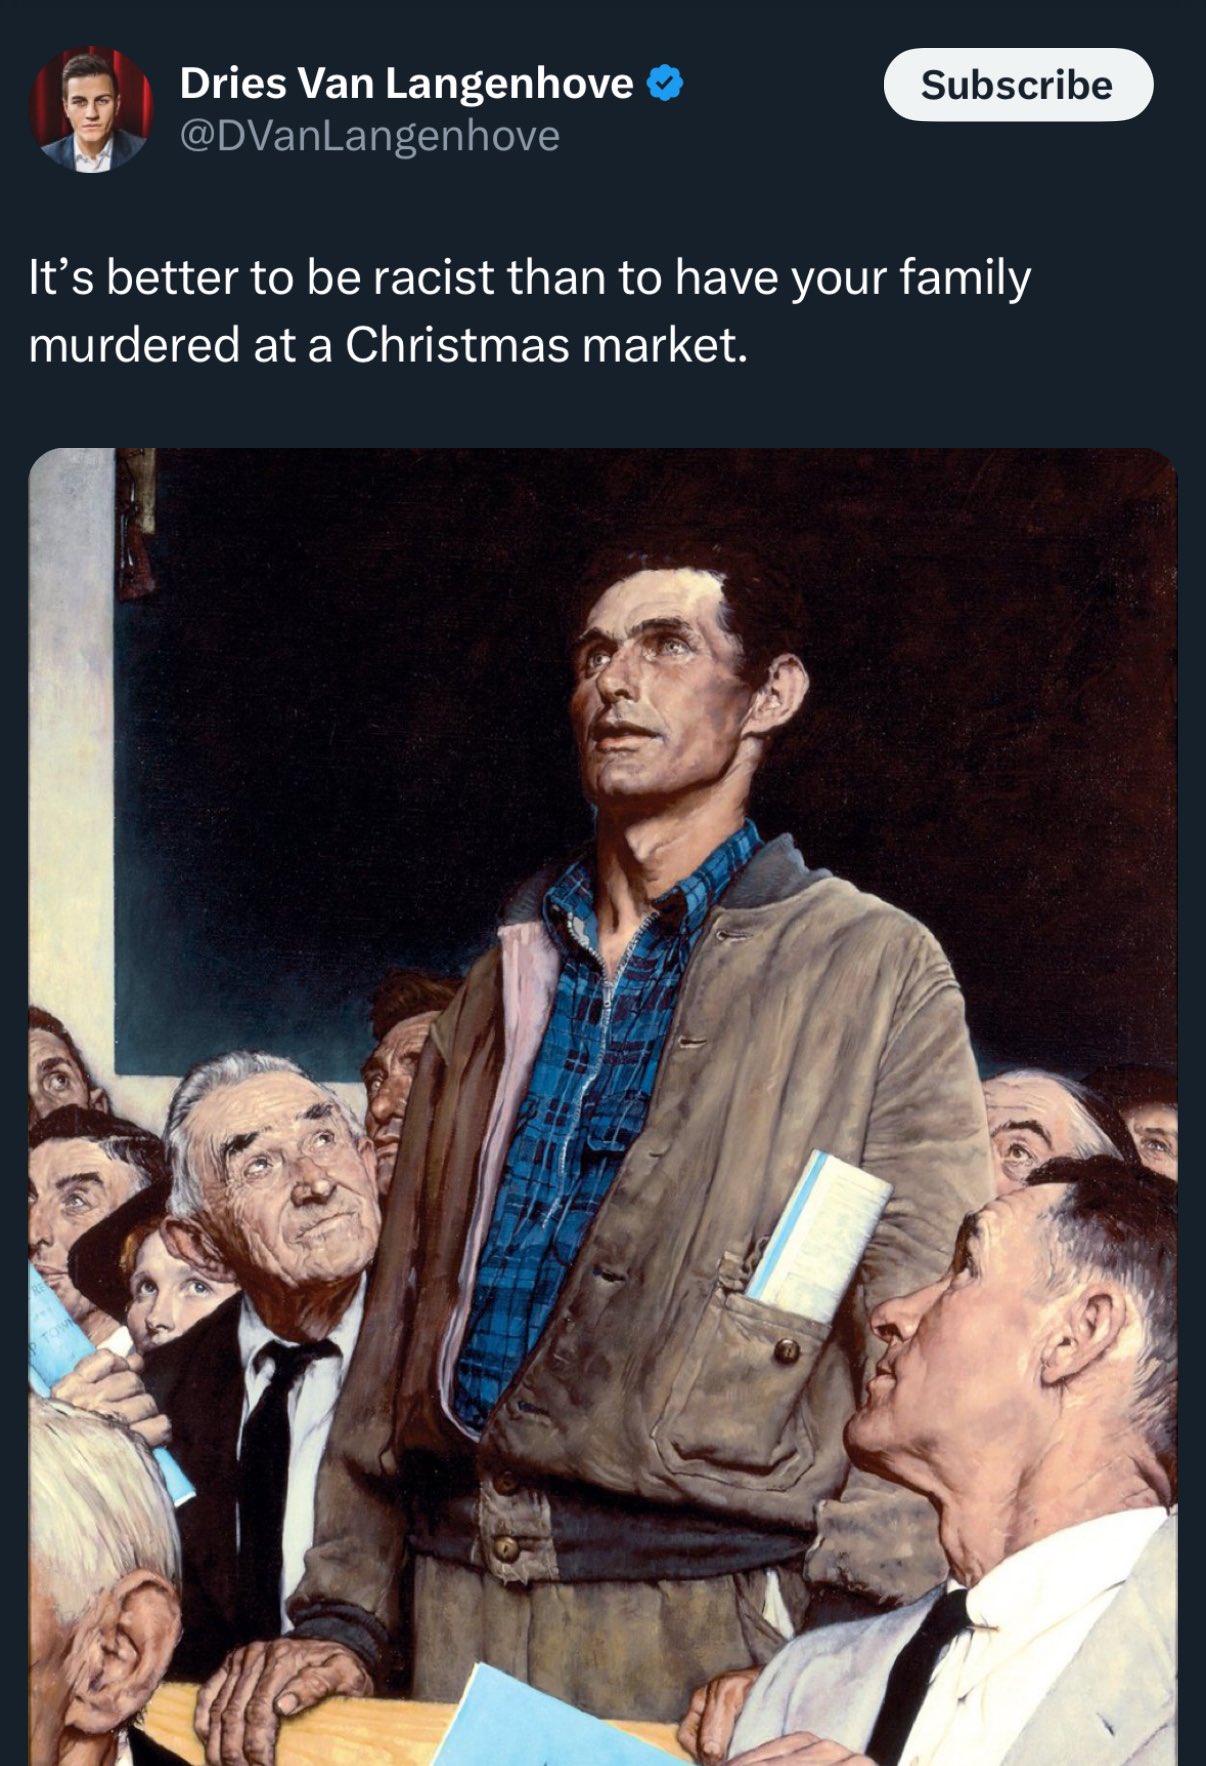The width and height of the screenshot is (1206, 1766).
Task: Select the tweet text about Christmas market
Action: coord(529,311)
